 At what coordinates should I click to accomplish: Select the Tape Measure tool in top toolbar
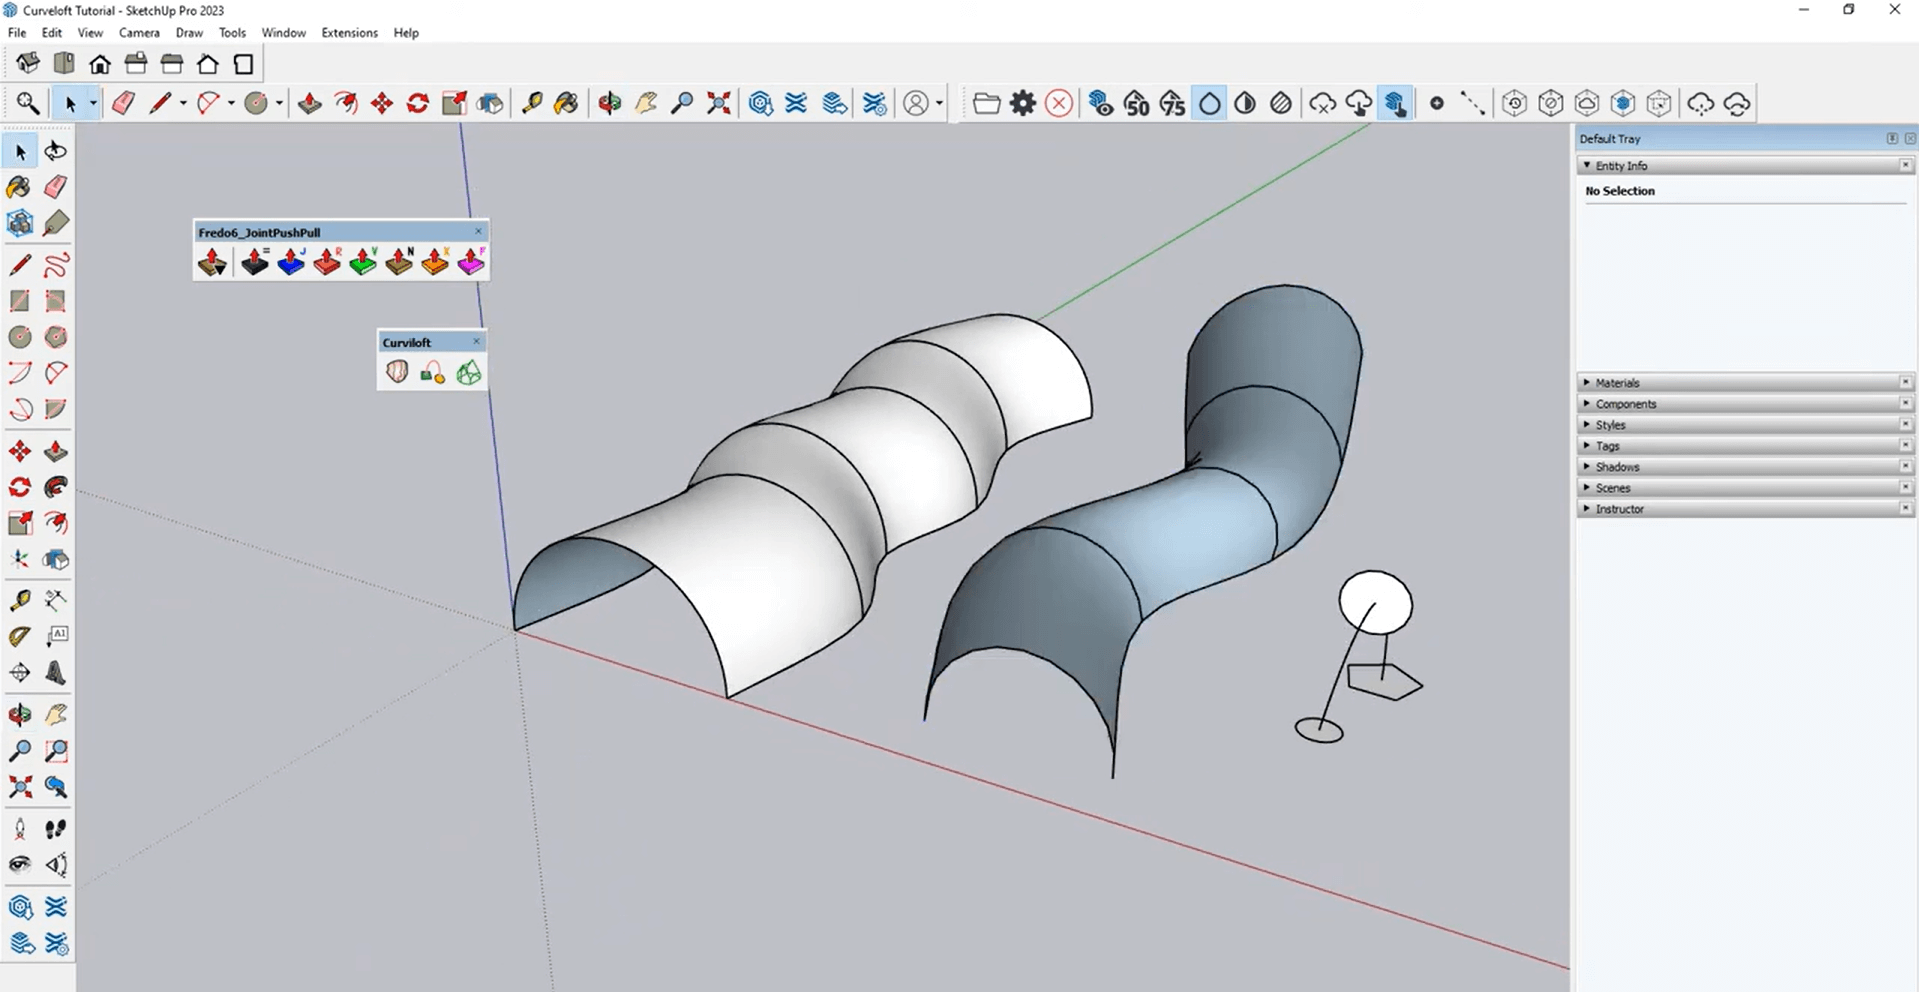(x=531, y=103)
